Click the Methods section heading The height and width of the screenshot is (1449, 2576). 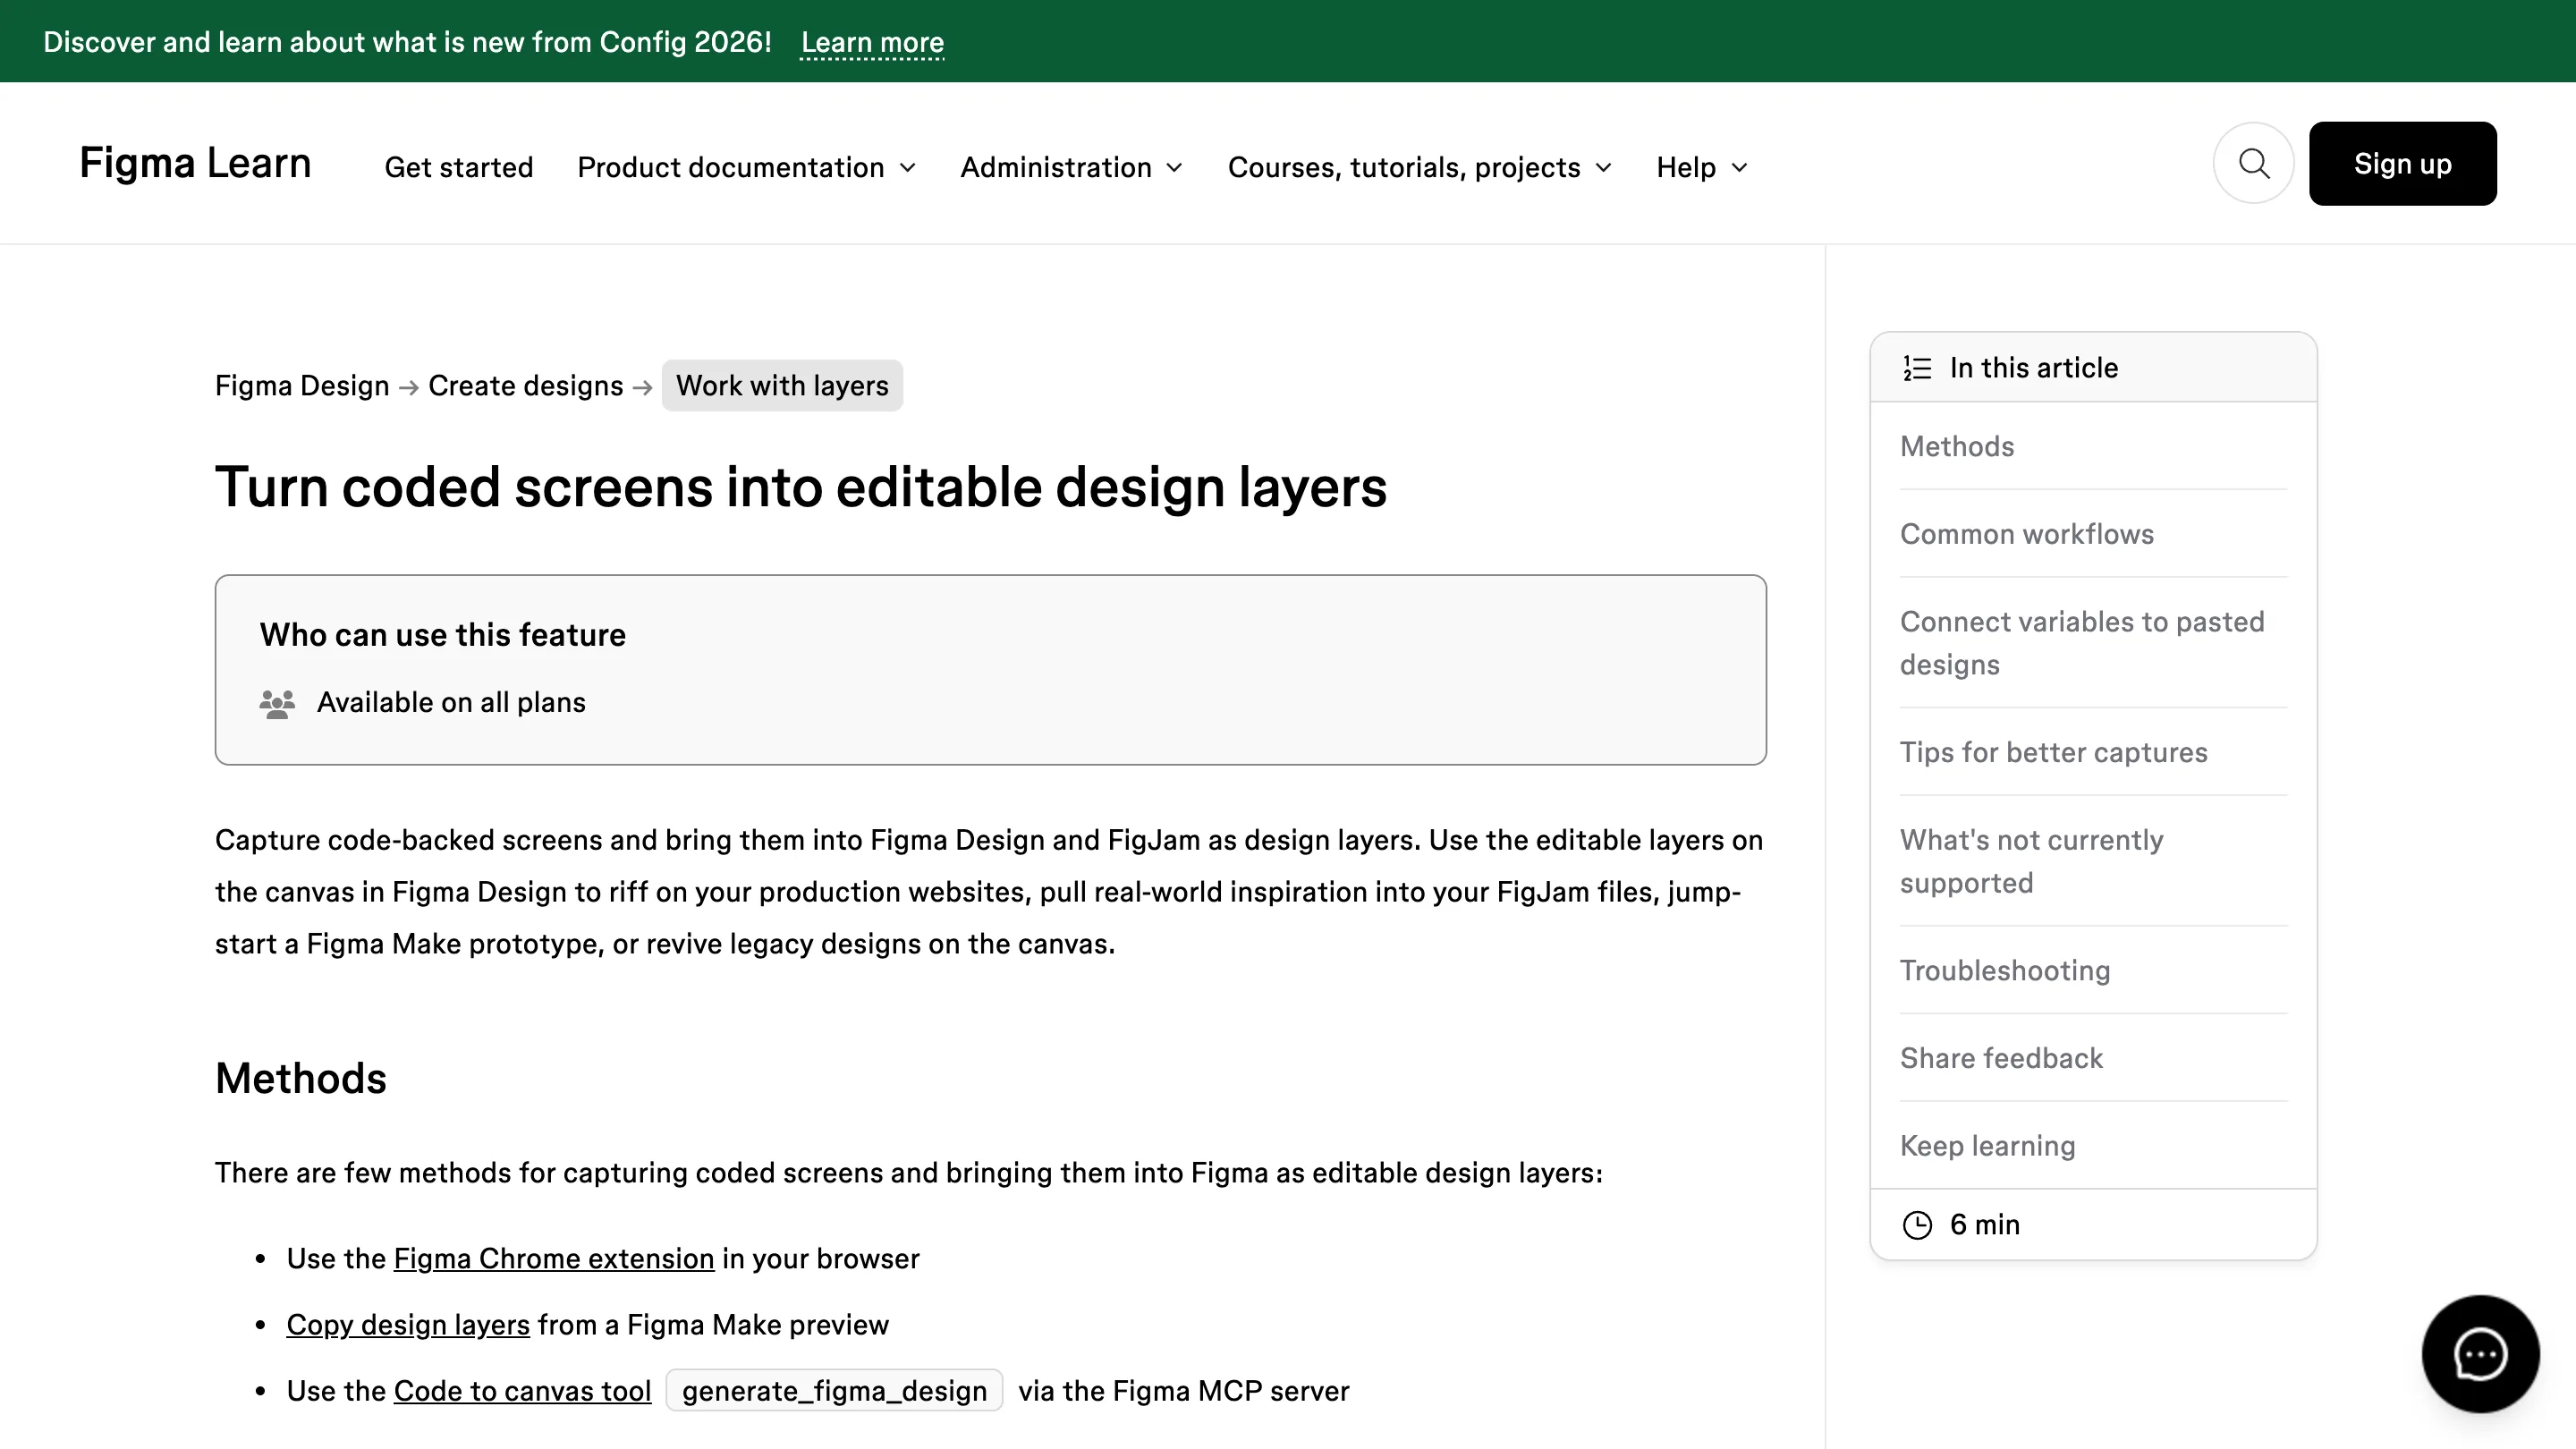(301, 1078)
